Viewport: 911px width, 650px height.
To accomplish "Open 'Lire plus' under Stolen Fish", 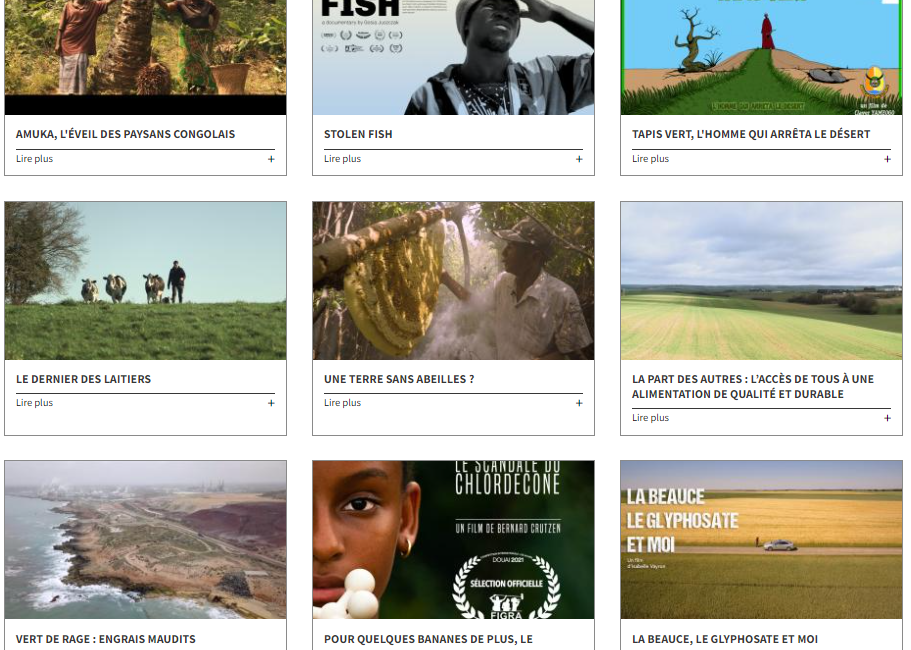I will (342, 159).
